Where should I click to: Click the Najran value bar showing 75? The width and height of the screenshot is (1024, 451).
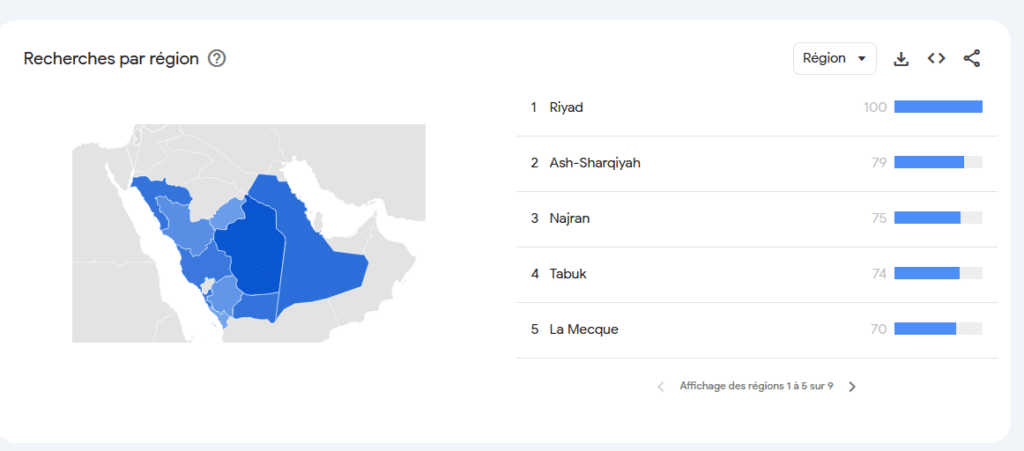coord(938,218)
